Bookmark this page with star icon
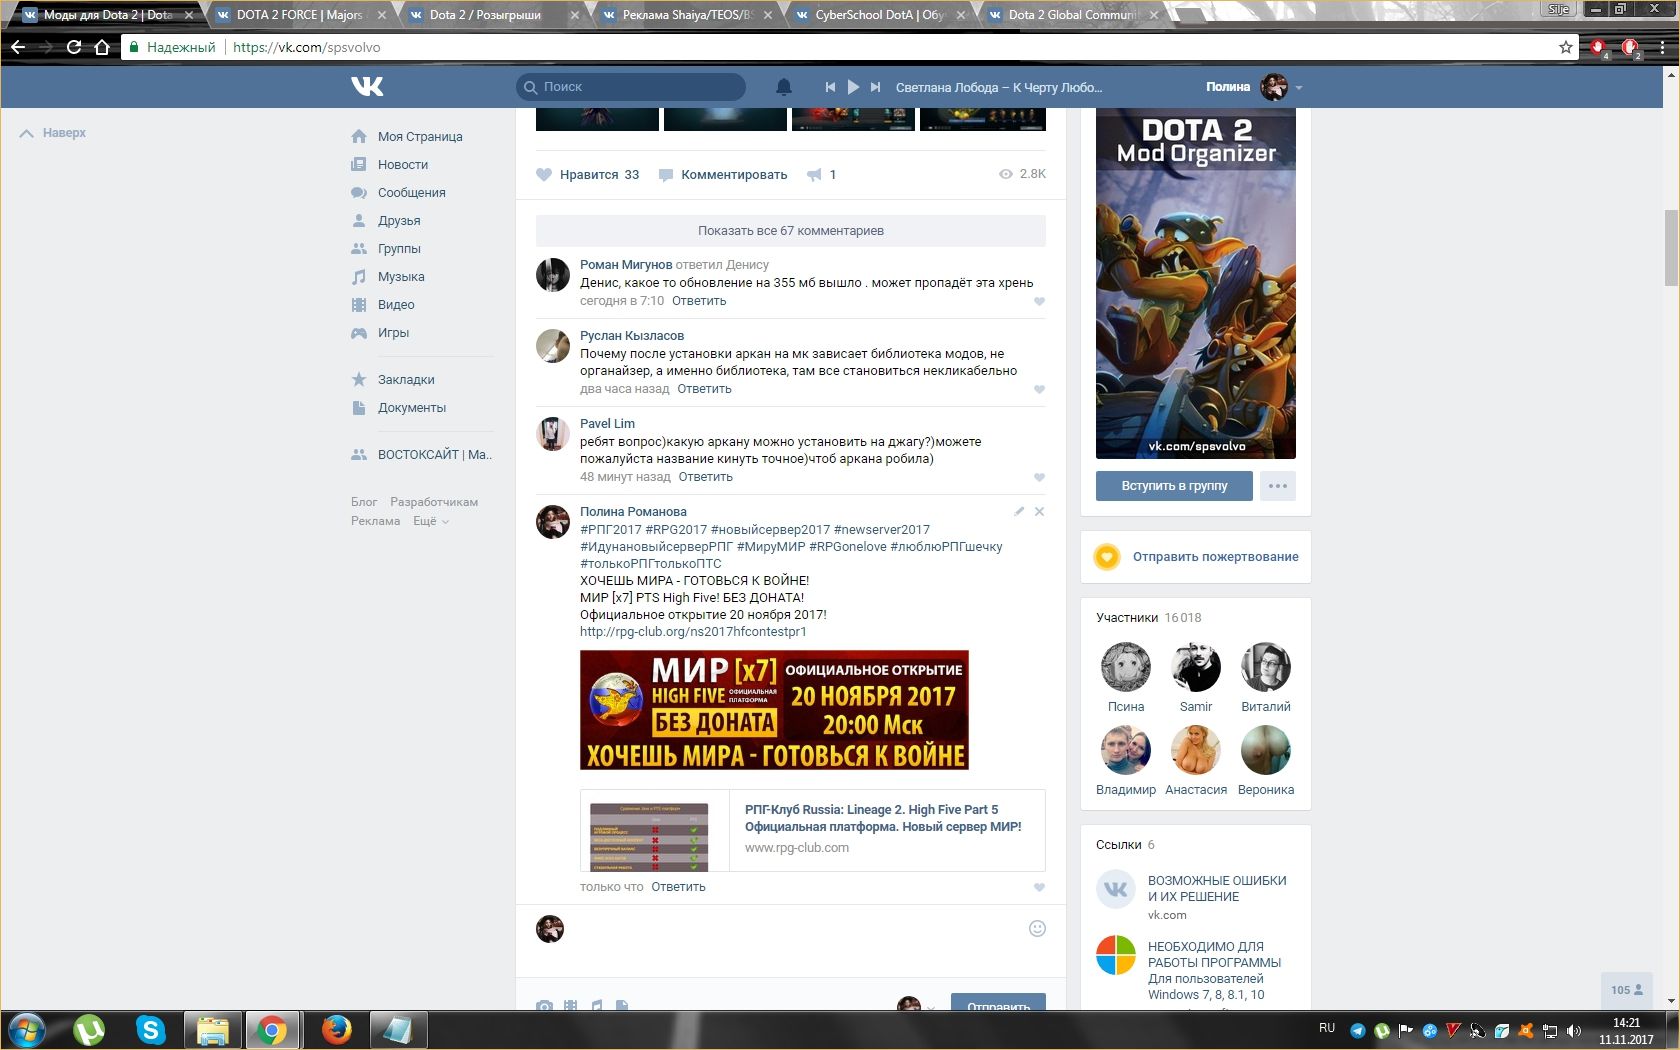This screenshot has width=1680, height=1050. (x=1565, y=47)
